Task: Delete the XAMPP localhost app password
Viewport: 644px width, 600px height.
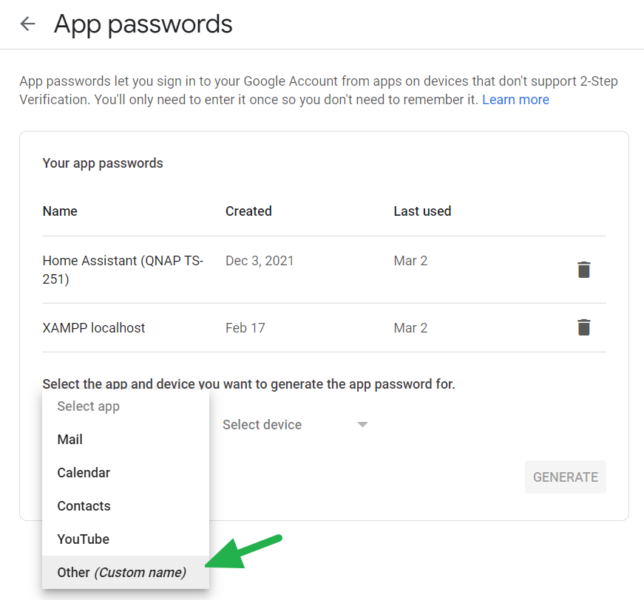Action: point(584,327)
